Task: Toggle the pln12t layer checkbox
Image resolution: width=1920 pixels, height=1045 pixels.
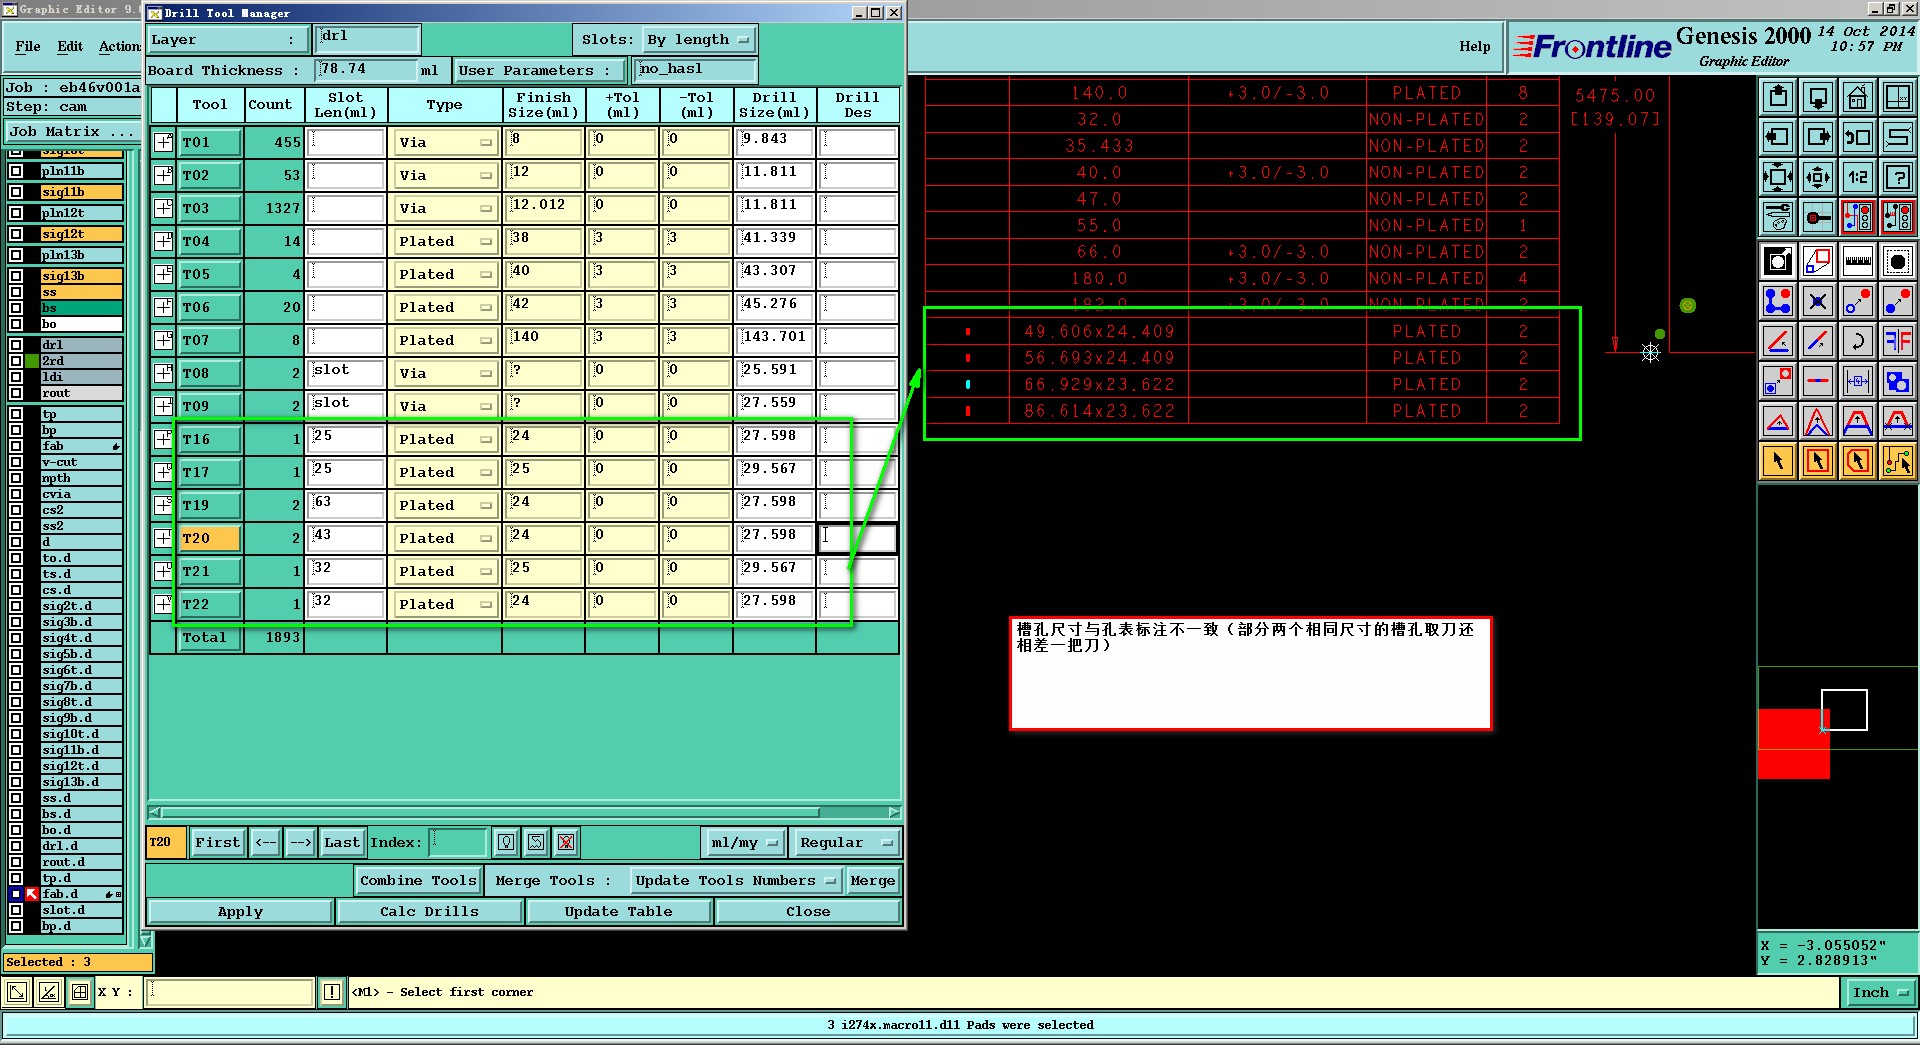Action: coord(16,213)
